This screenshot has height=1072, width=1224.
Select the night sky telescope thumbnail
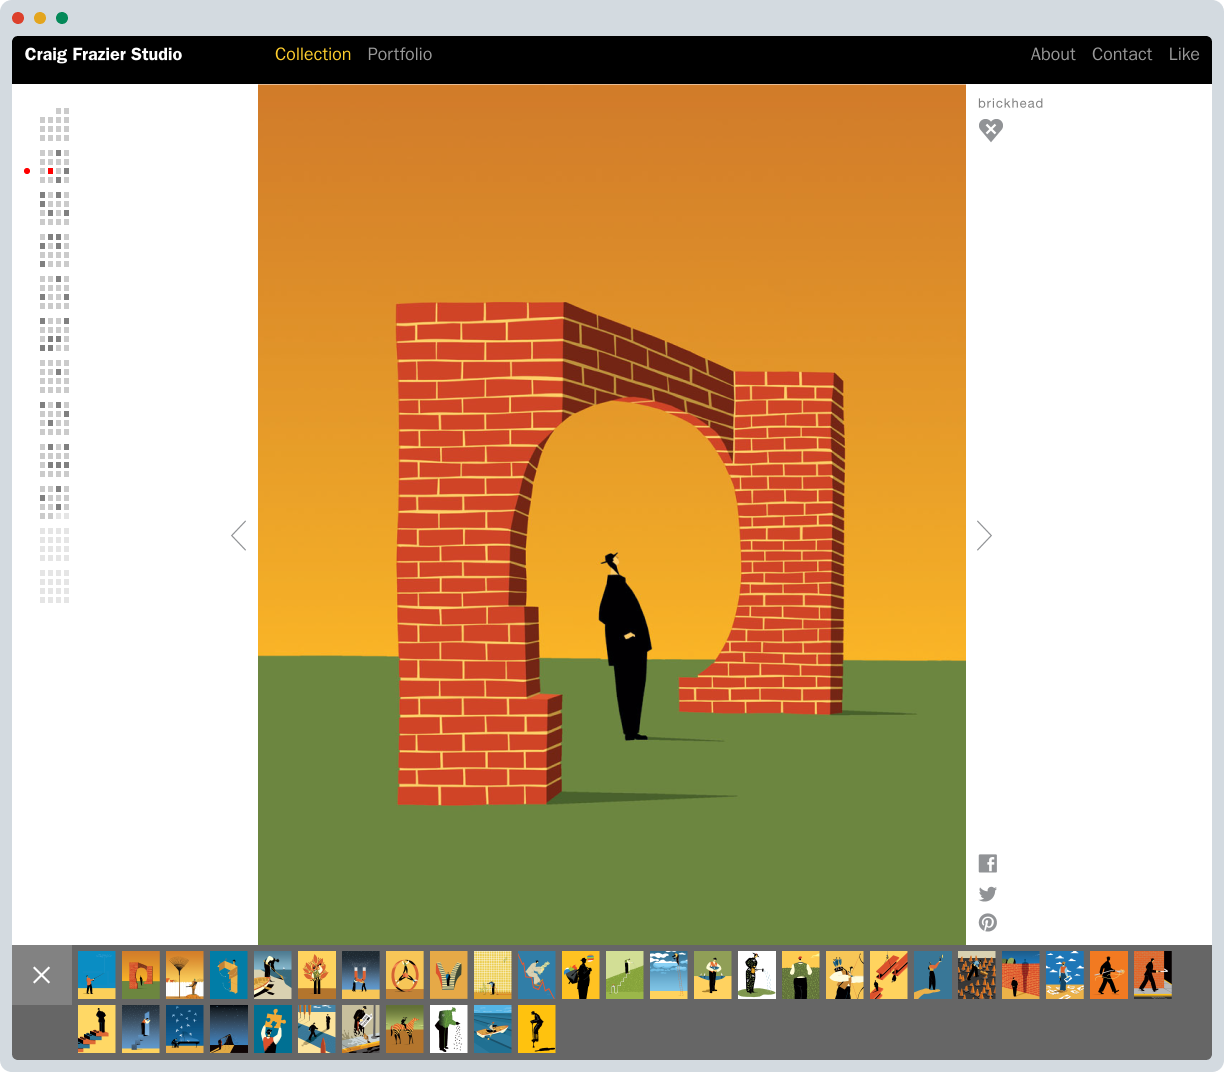229,1029
